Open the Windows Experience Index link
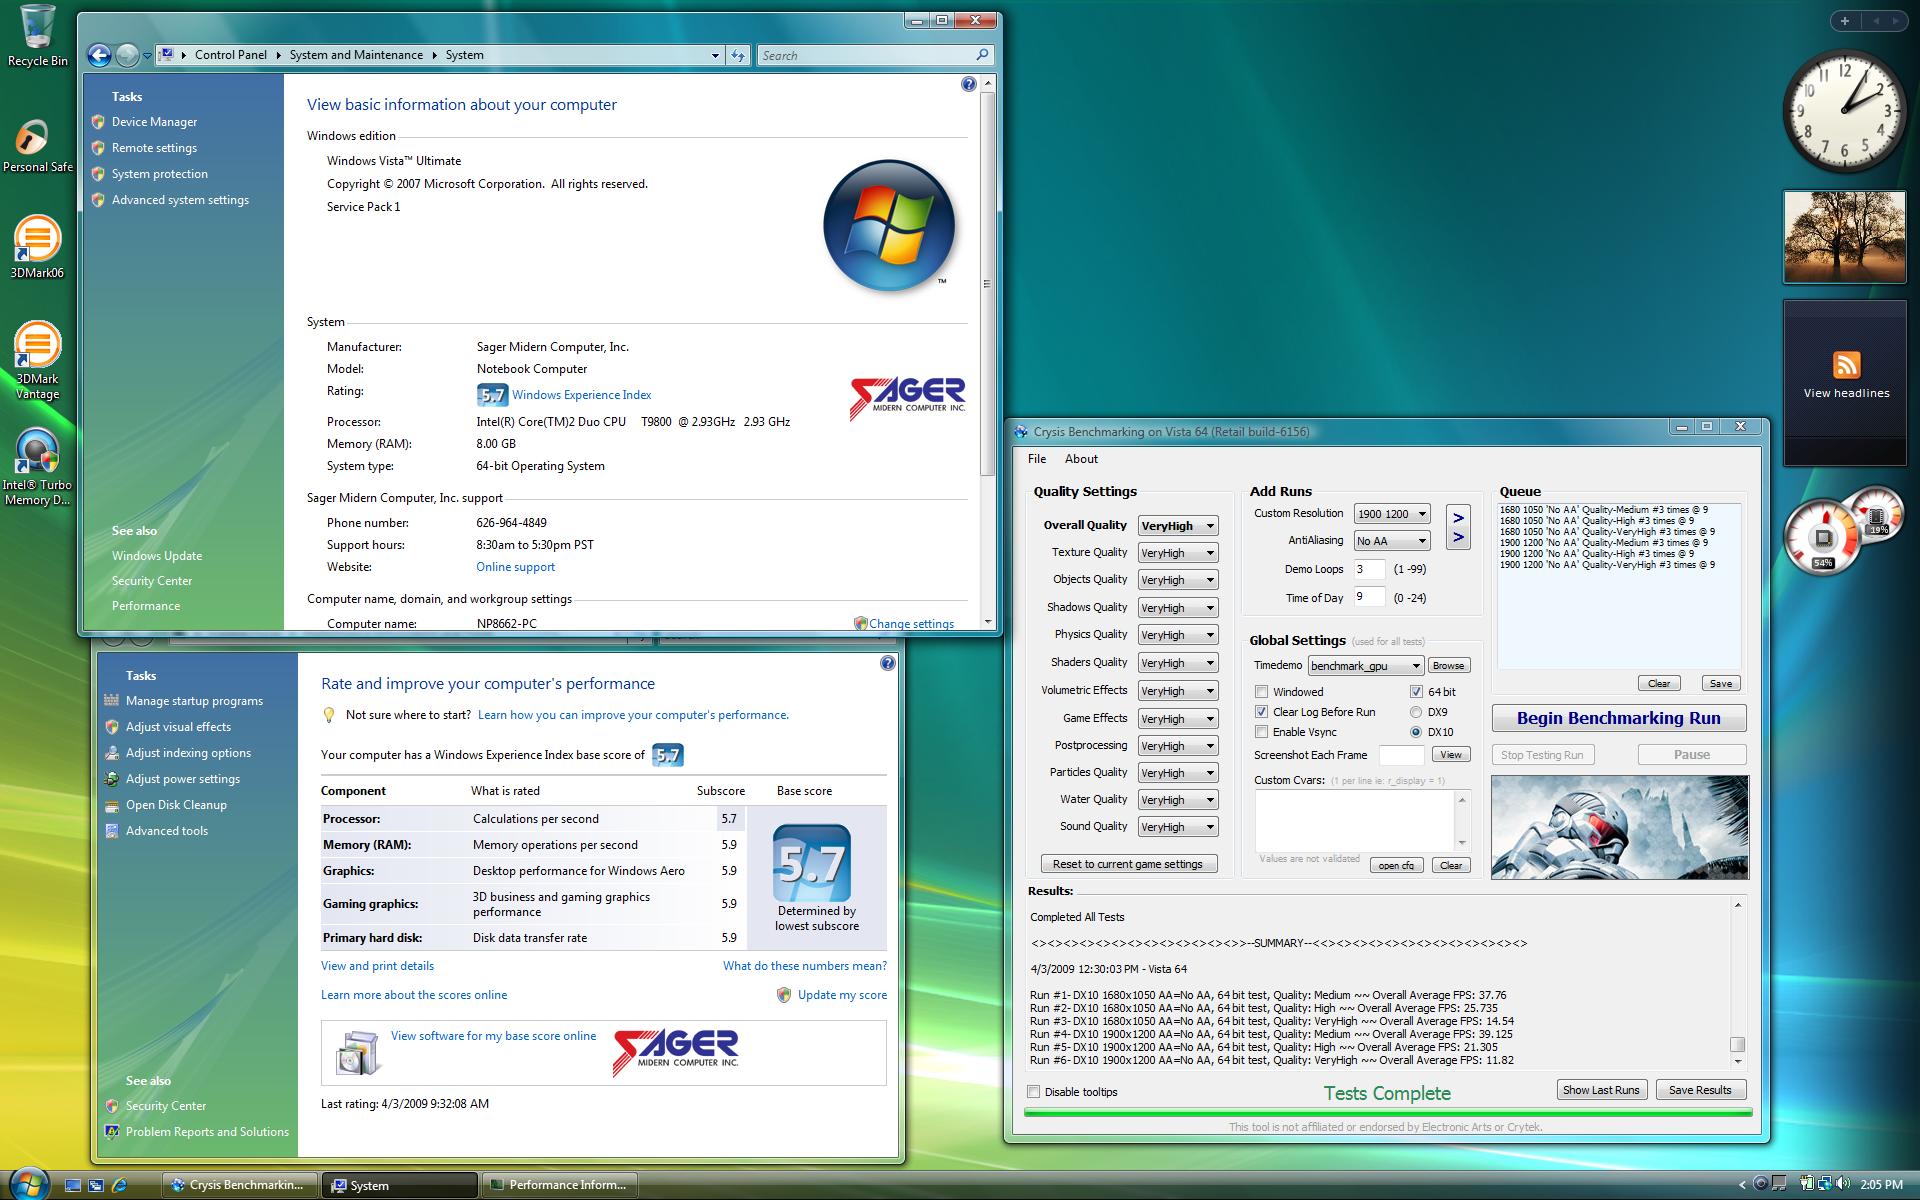The width and height of the screenshot is (1920, 1200). [581, 395]
